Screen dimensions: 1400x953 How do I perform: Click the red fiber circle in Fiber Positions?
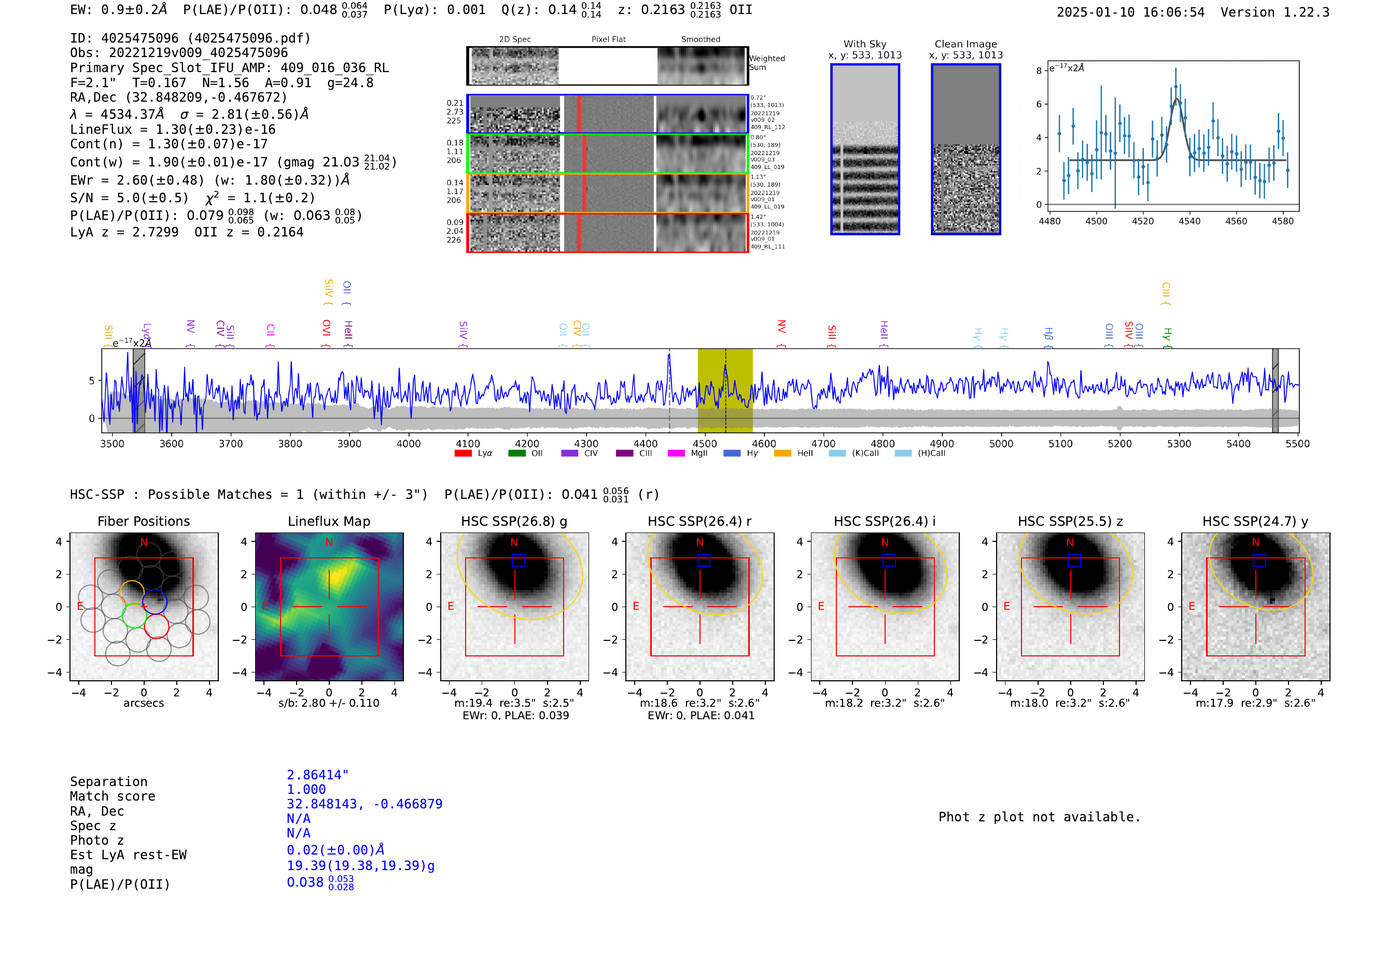tap(156, 626)
